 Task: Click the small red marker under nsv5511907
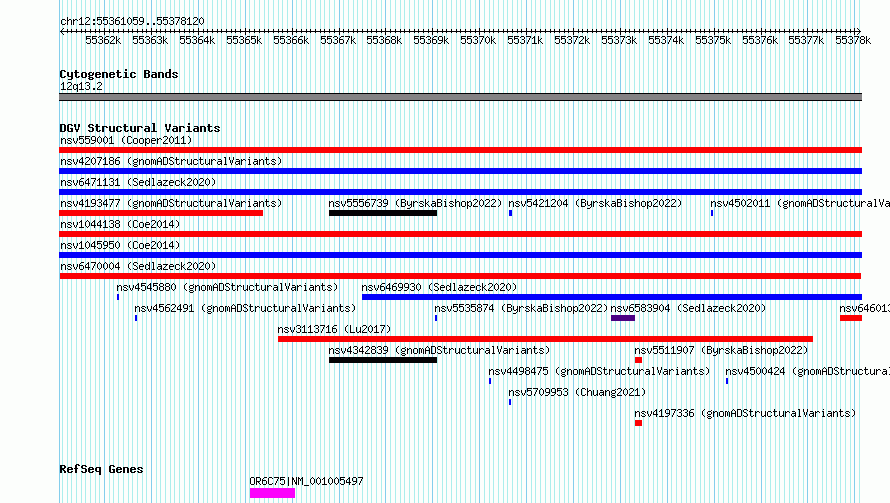coord(639,360)
